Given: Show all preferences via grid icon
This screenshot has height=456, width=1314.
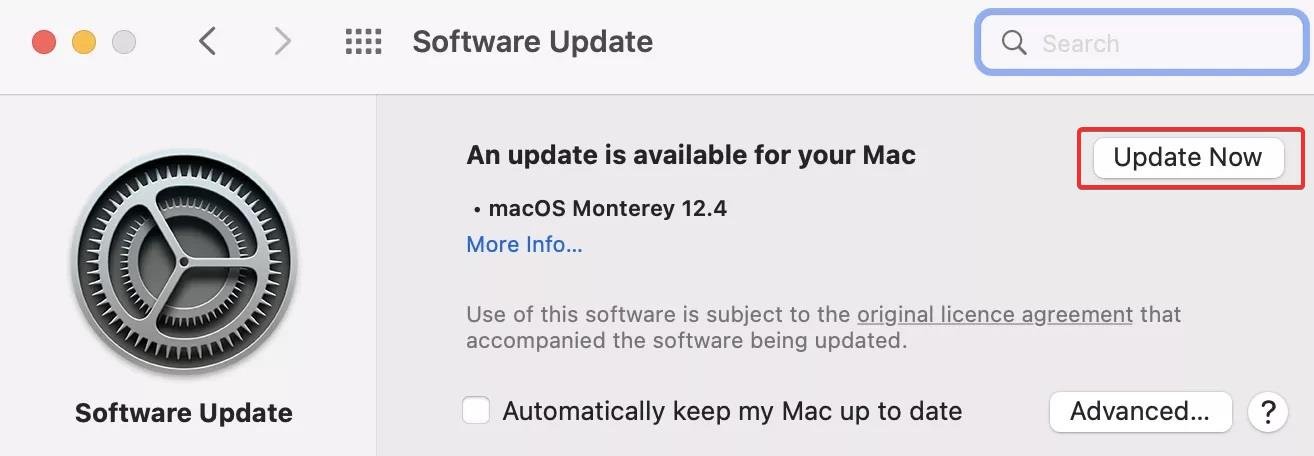Looking at the screenshot, I should [363, 42].
